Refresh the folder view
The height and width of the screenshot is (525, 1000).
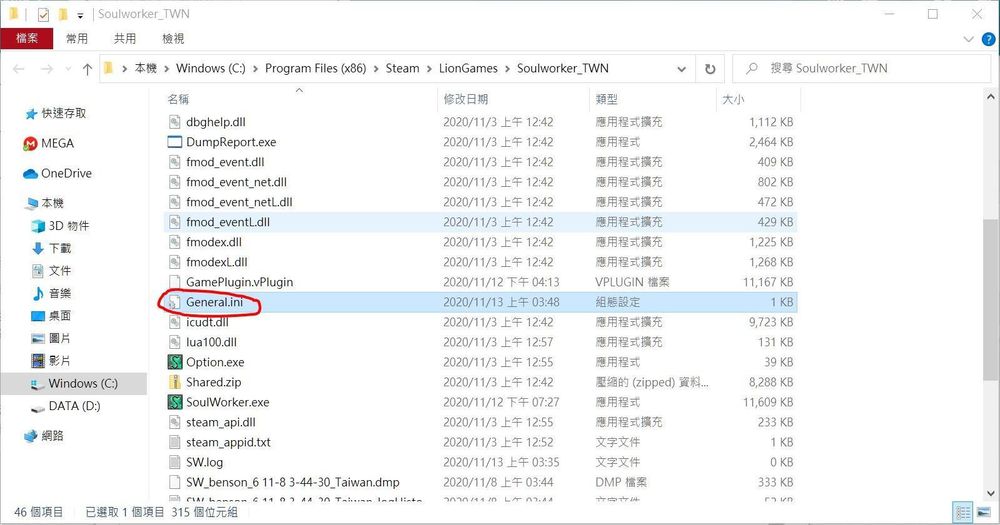[x=710, y=69]
